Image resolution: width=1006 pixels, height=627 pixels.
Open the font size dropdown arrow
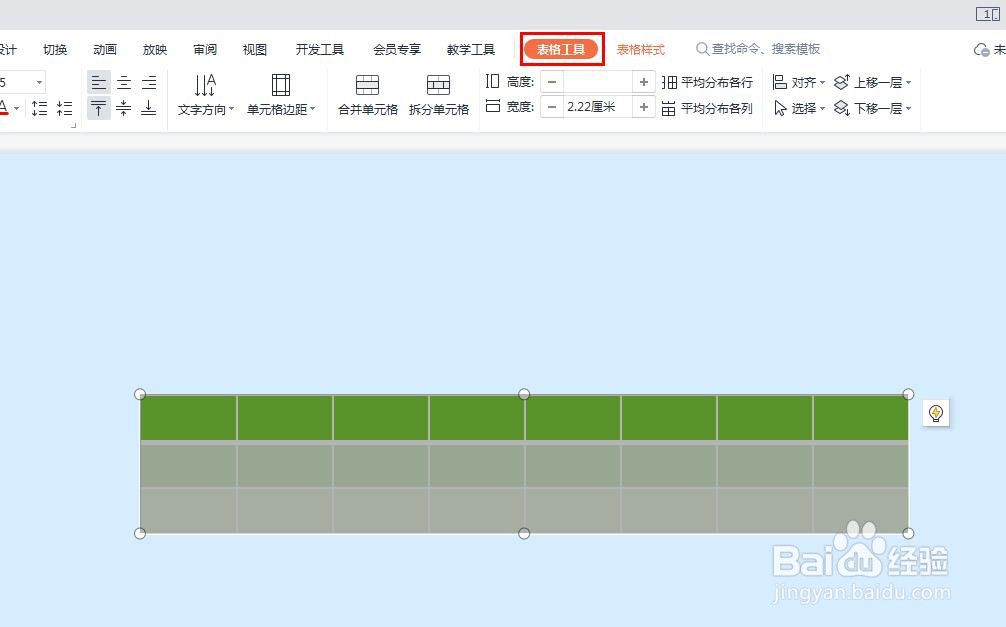[39, 83]
